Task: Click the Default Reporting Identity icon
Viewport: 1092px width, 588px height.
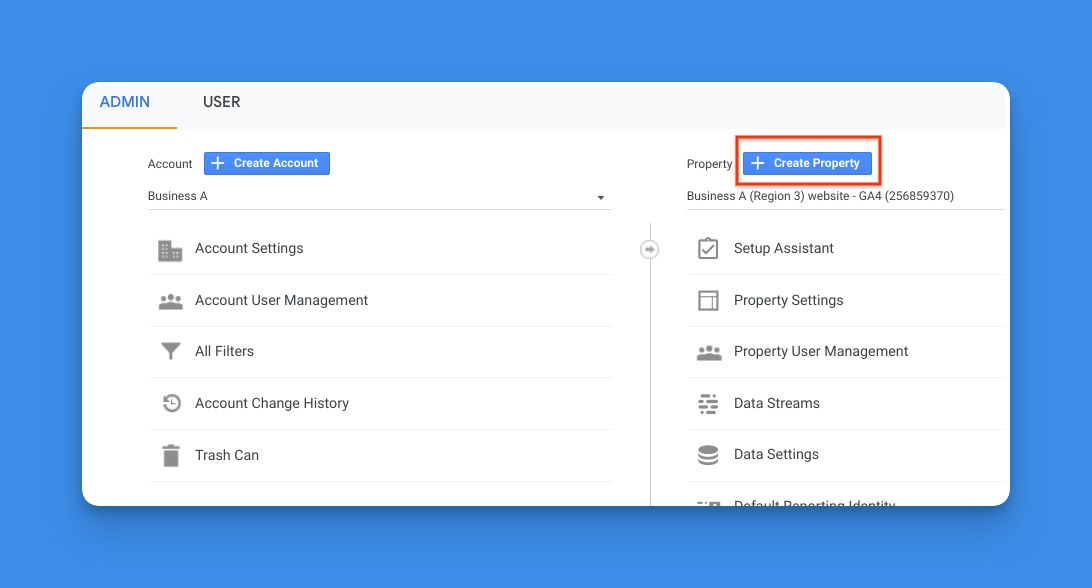Action: pos(708,502)
